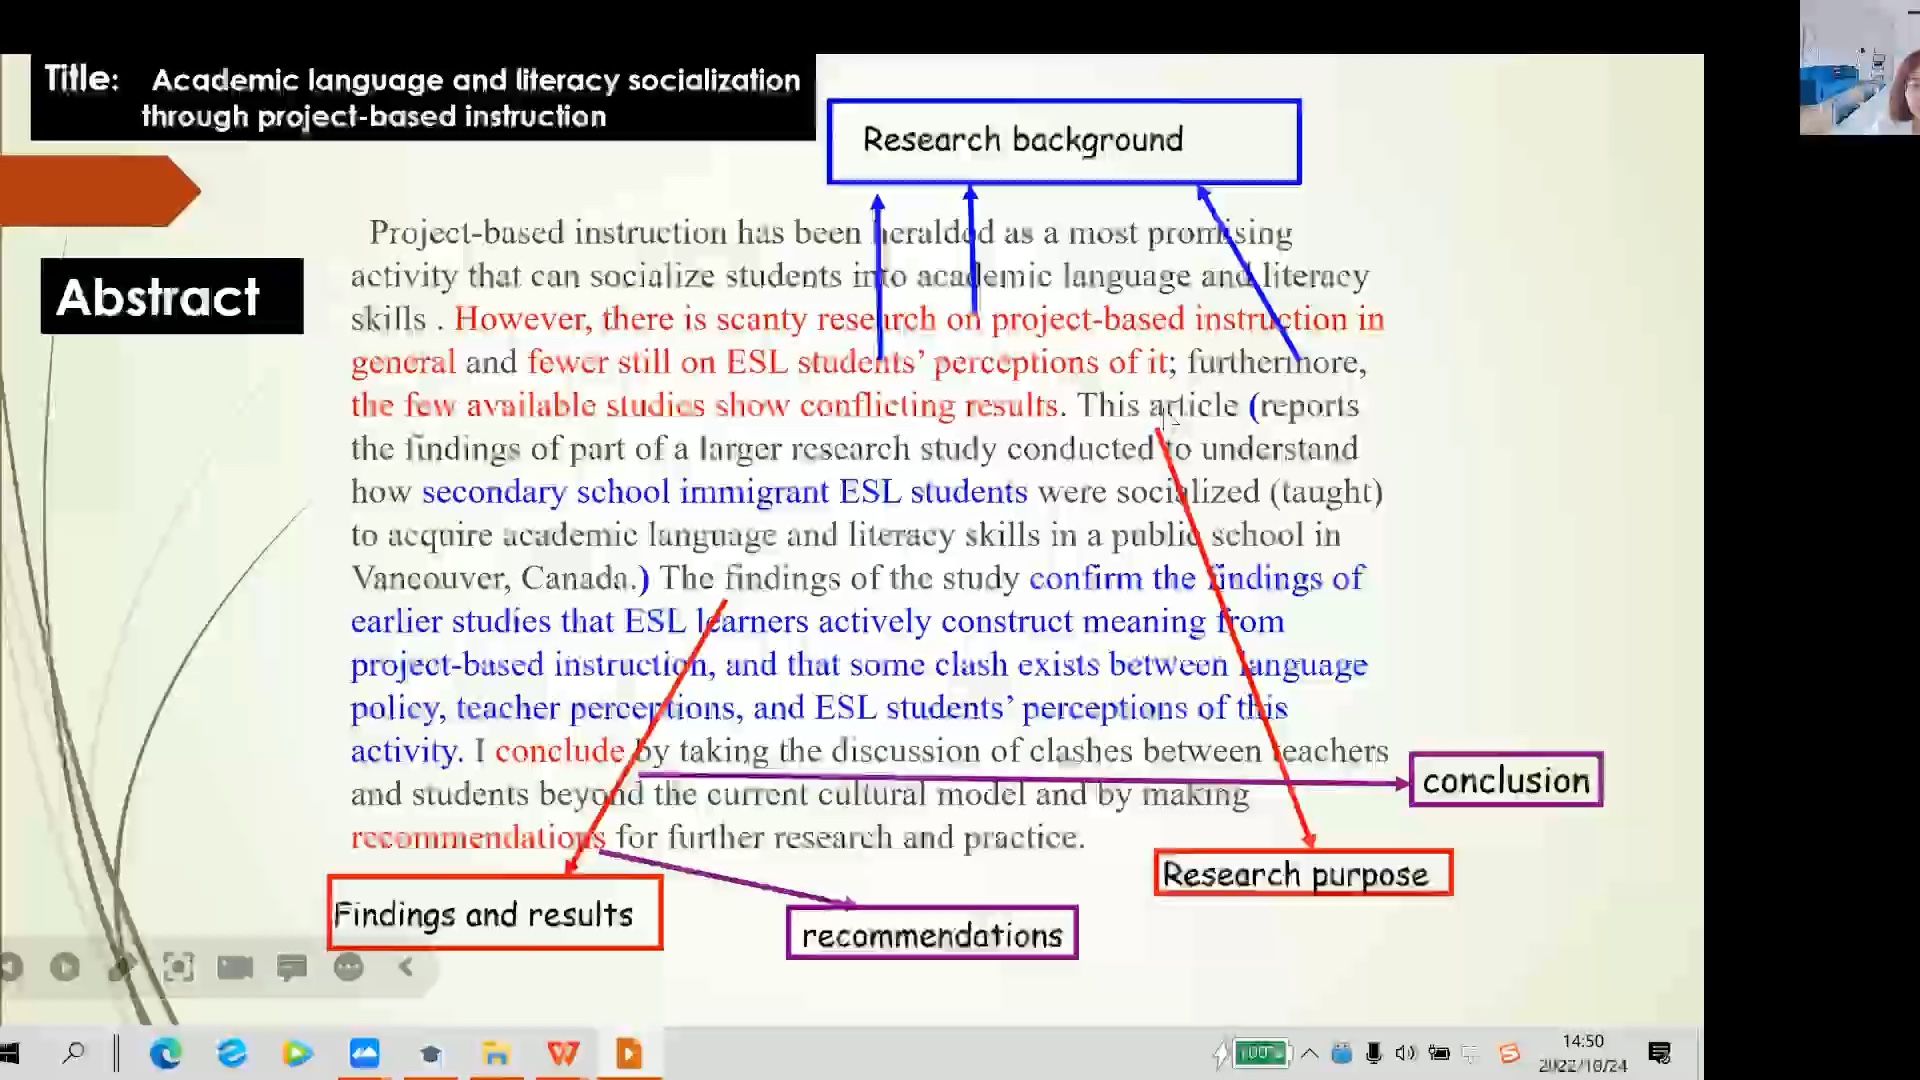This screenshot has height=1080, width=1920.
Task: Click the Research background box
Action: click(1062, 140)
